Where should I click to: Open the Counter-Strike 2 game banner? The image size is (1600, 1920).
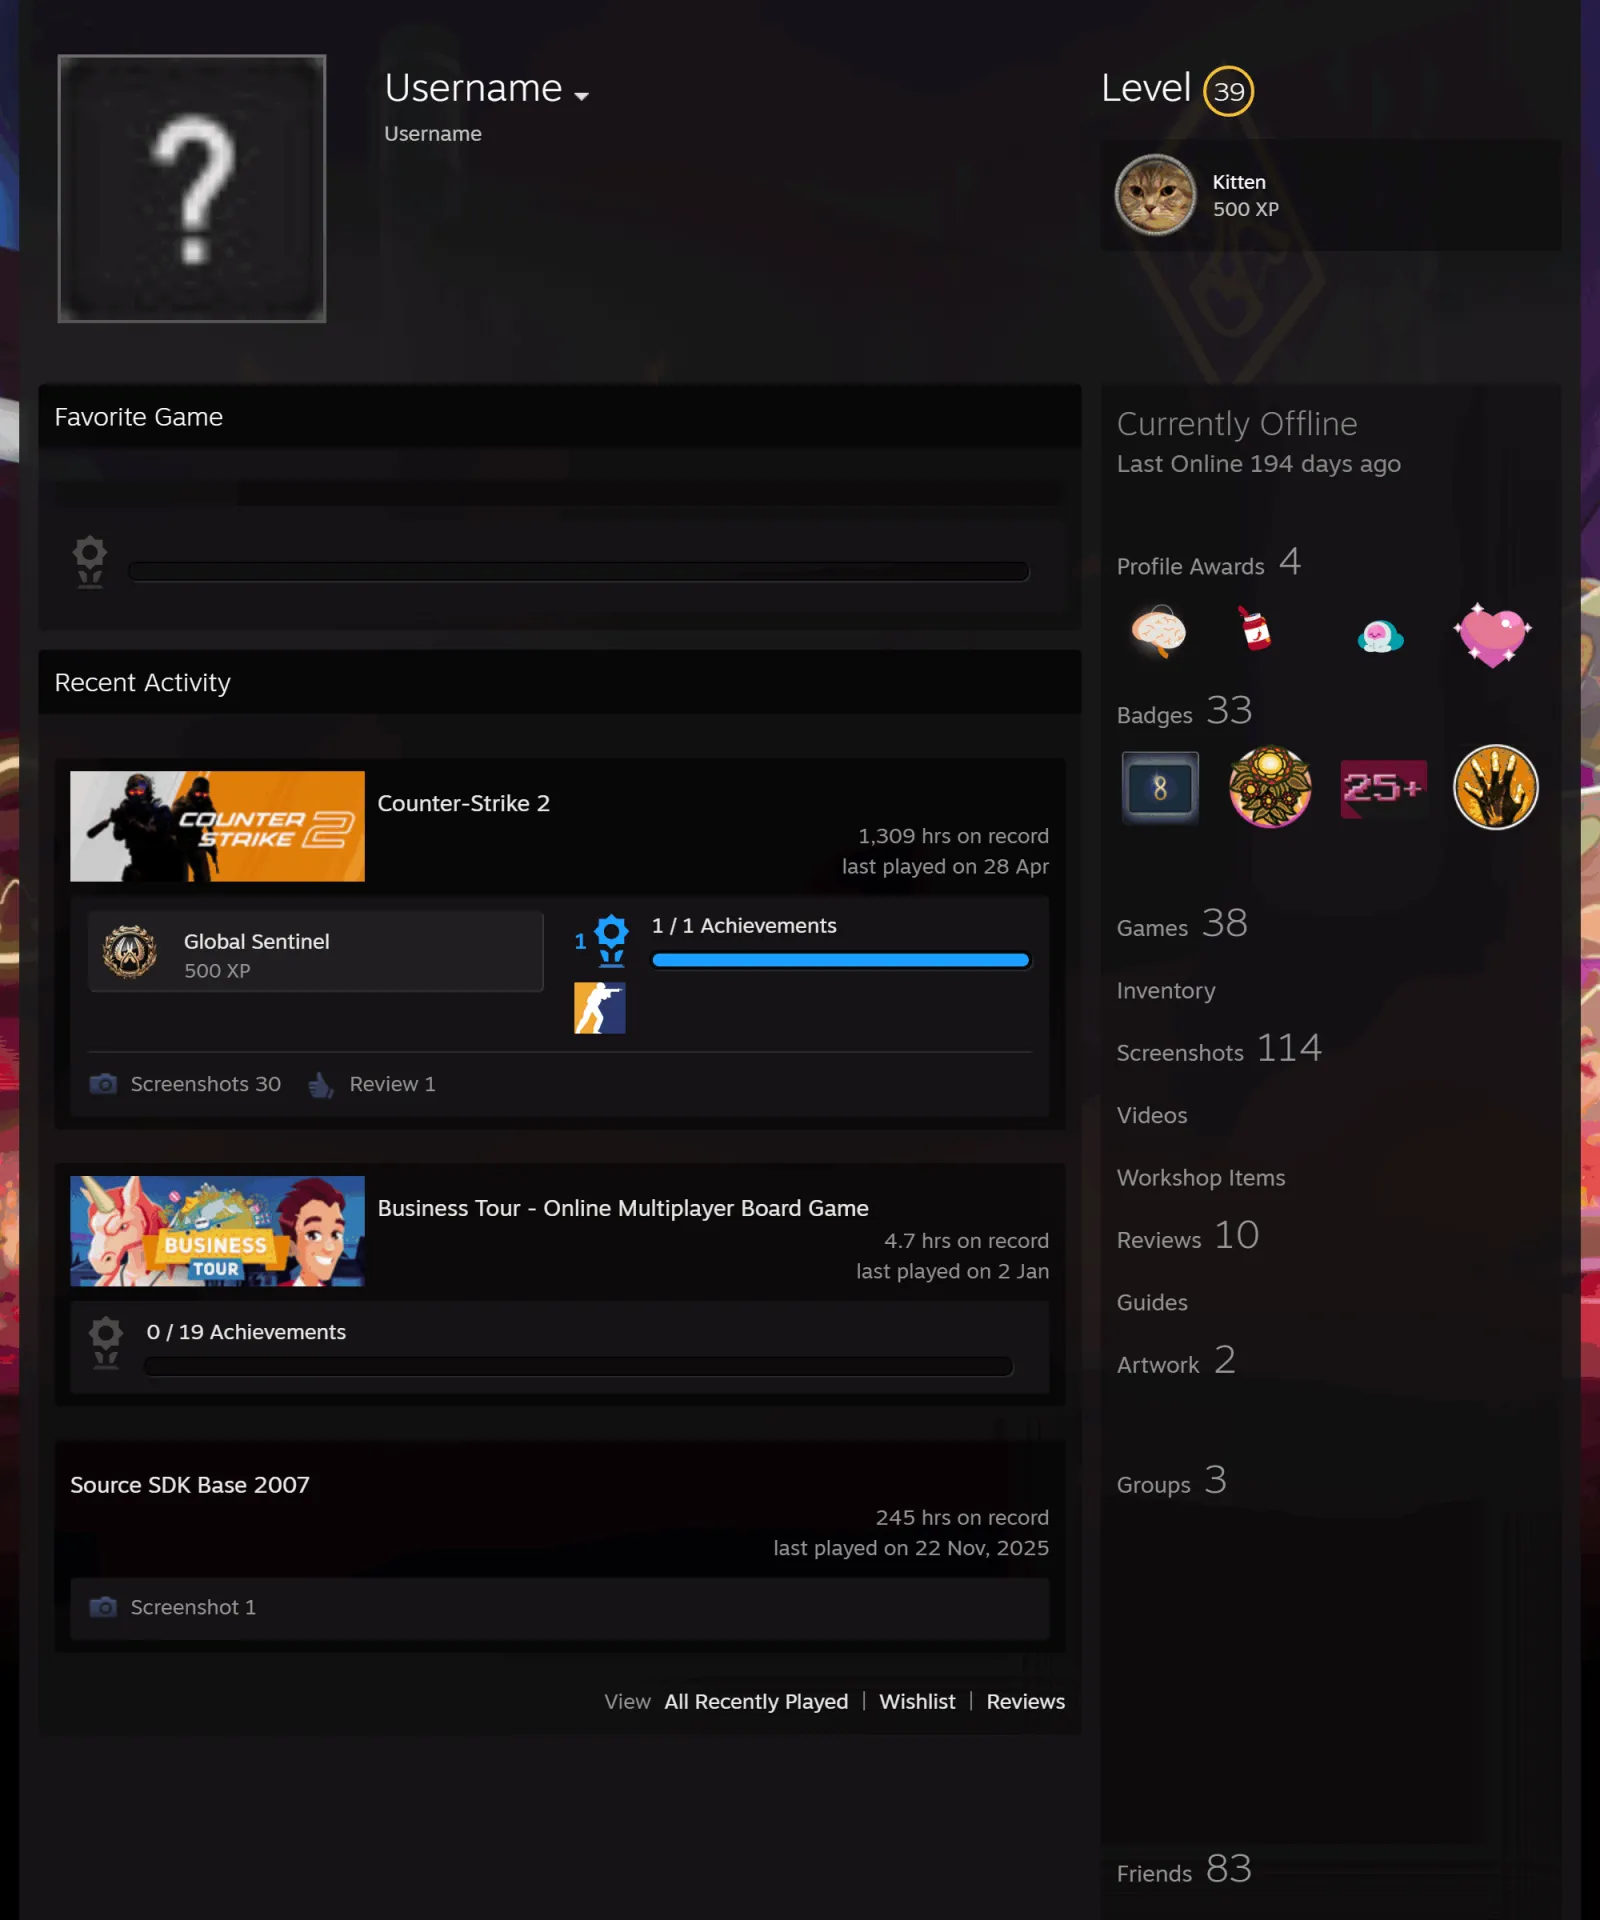[217, 826]
